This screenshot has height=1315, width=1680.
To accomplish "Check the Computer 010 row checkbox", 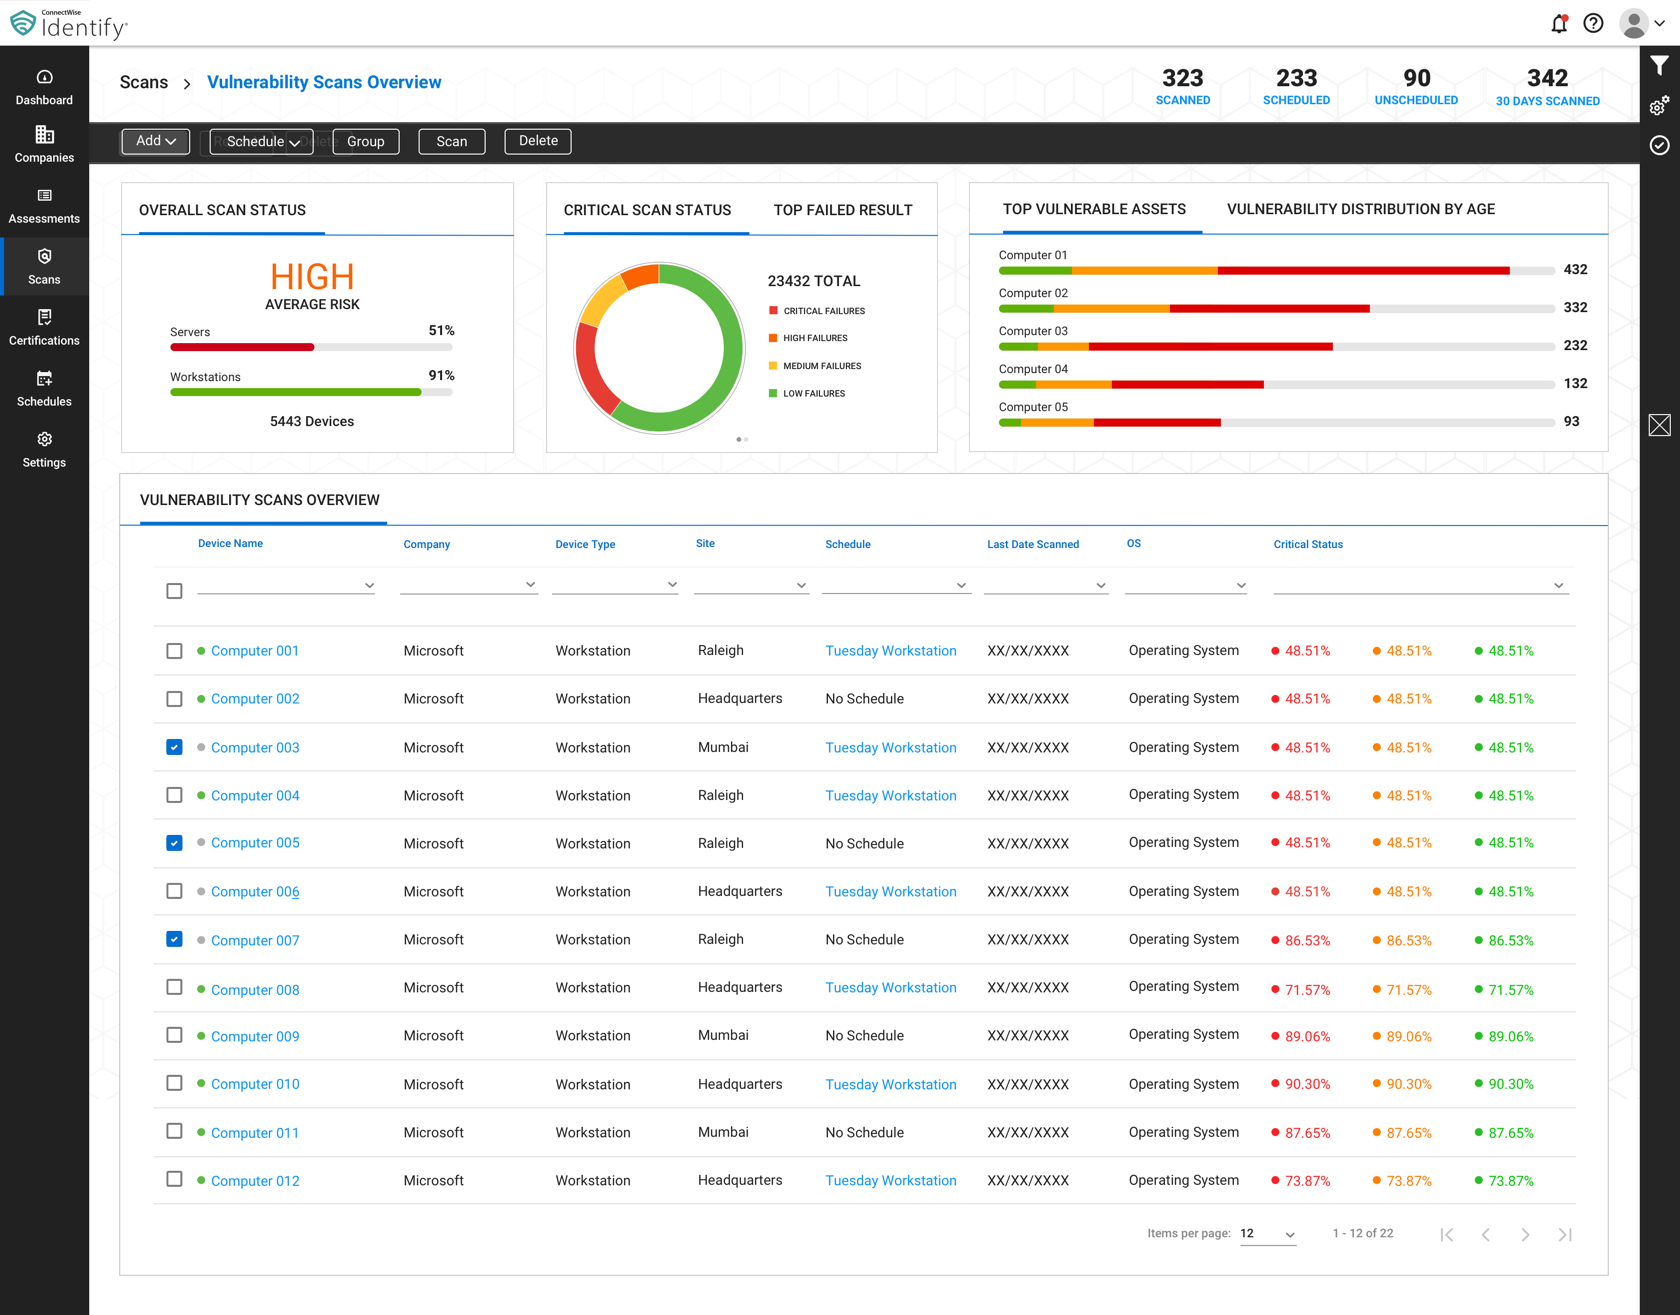I will [174, 1083].
